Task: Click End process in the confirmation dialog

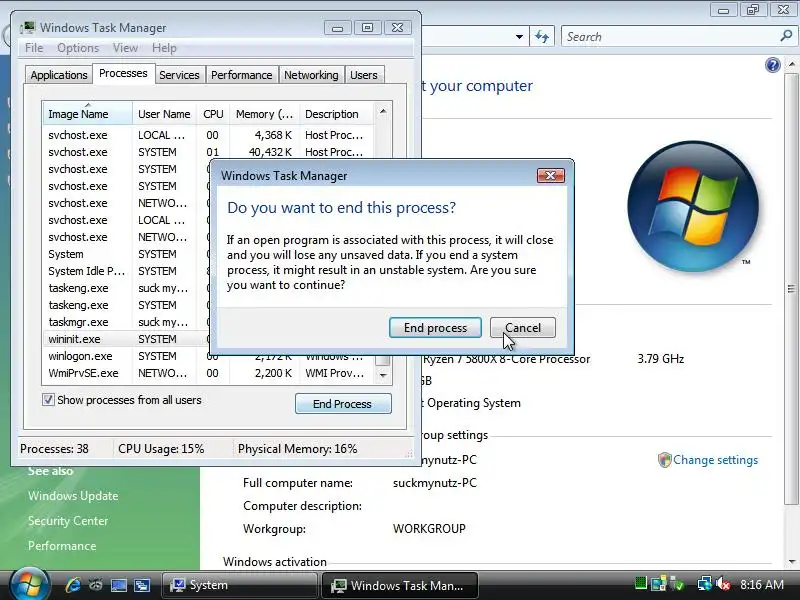Action: (x=435, y=328)
